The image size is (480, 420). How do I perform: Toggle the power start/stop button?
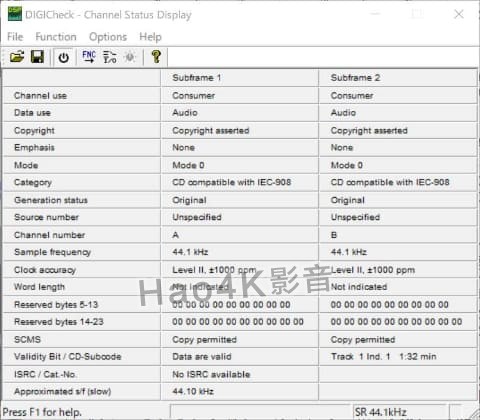(63, 57)
